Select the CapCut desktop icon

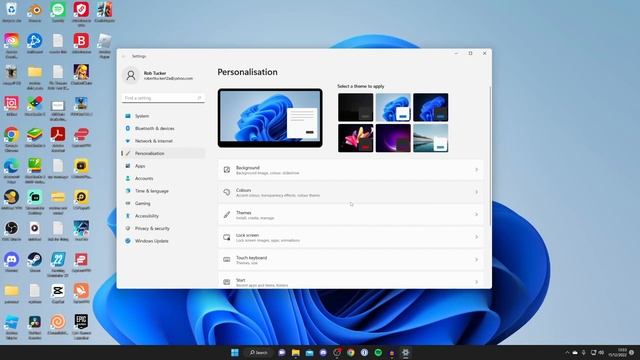tap(58, 293)
